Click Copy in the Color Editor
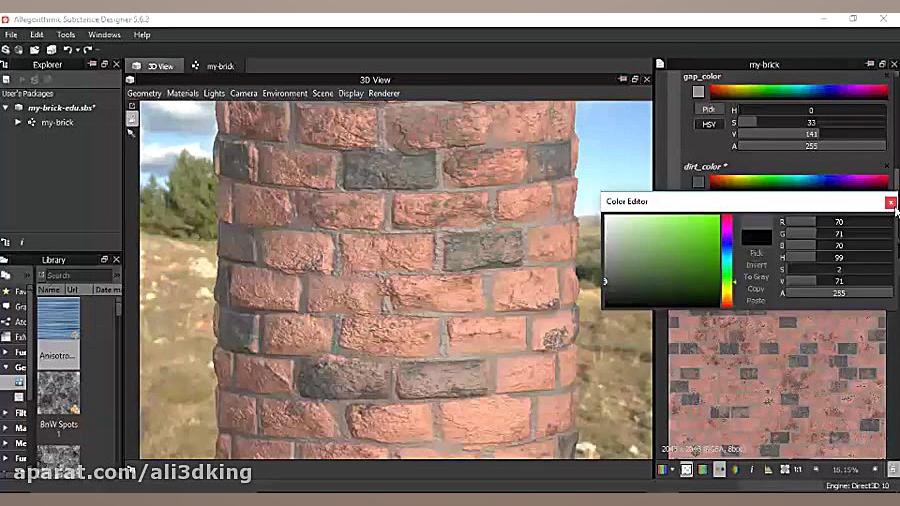This screenshot has height=506, width=900. [756, 289]
